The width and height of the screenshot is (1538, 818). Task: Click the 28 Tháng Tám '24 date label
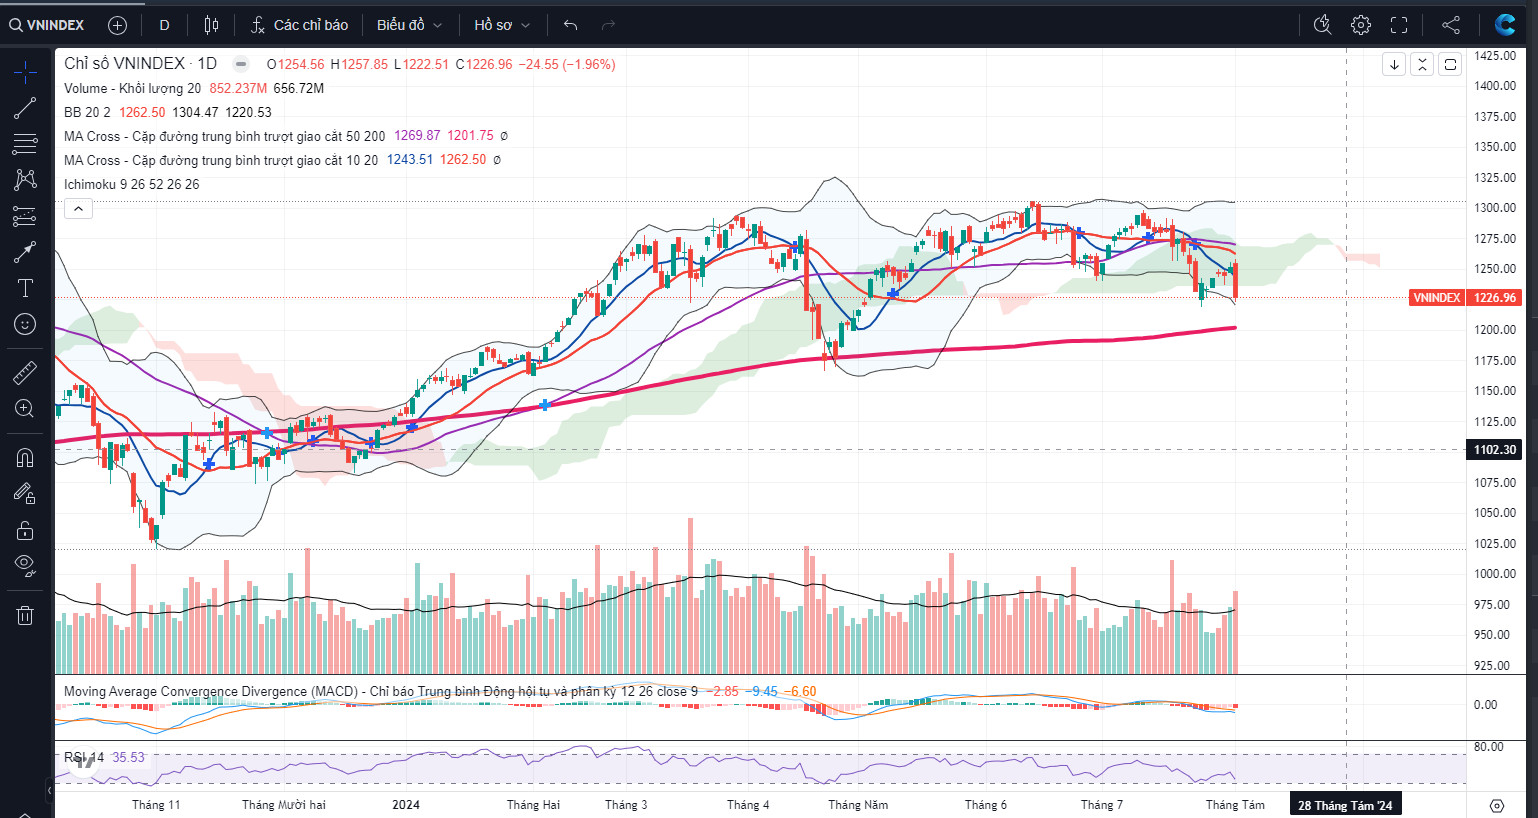(x=1345, y=805)
